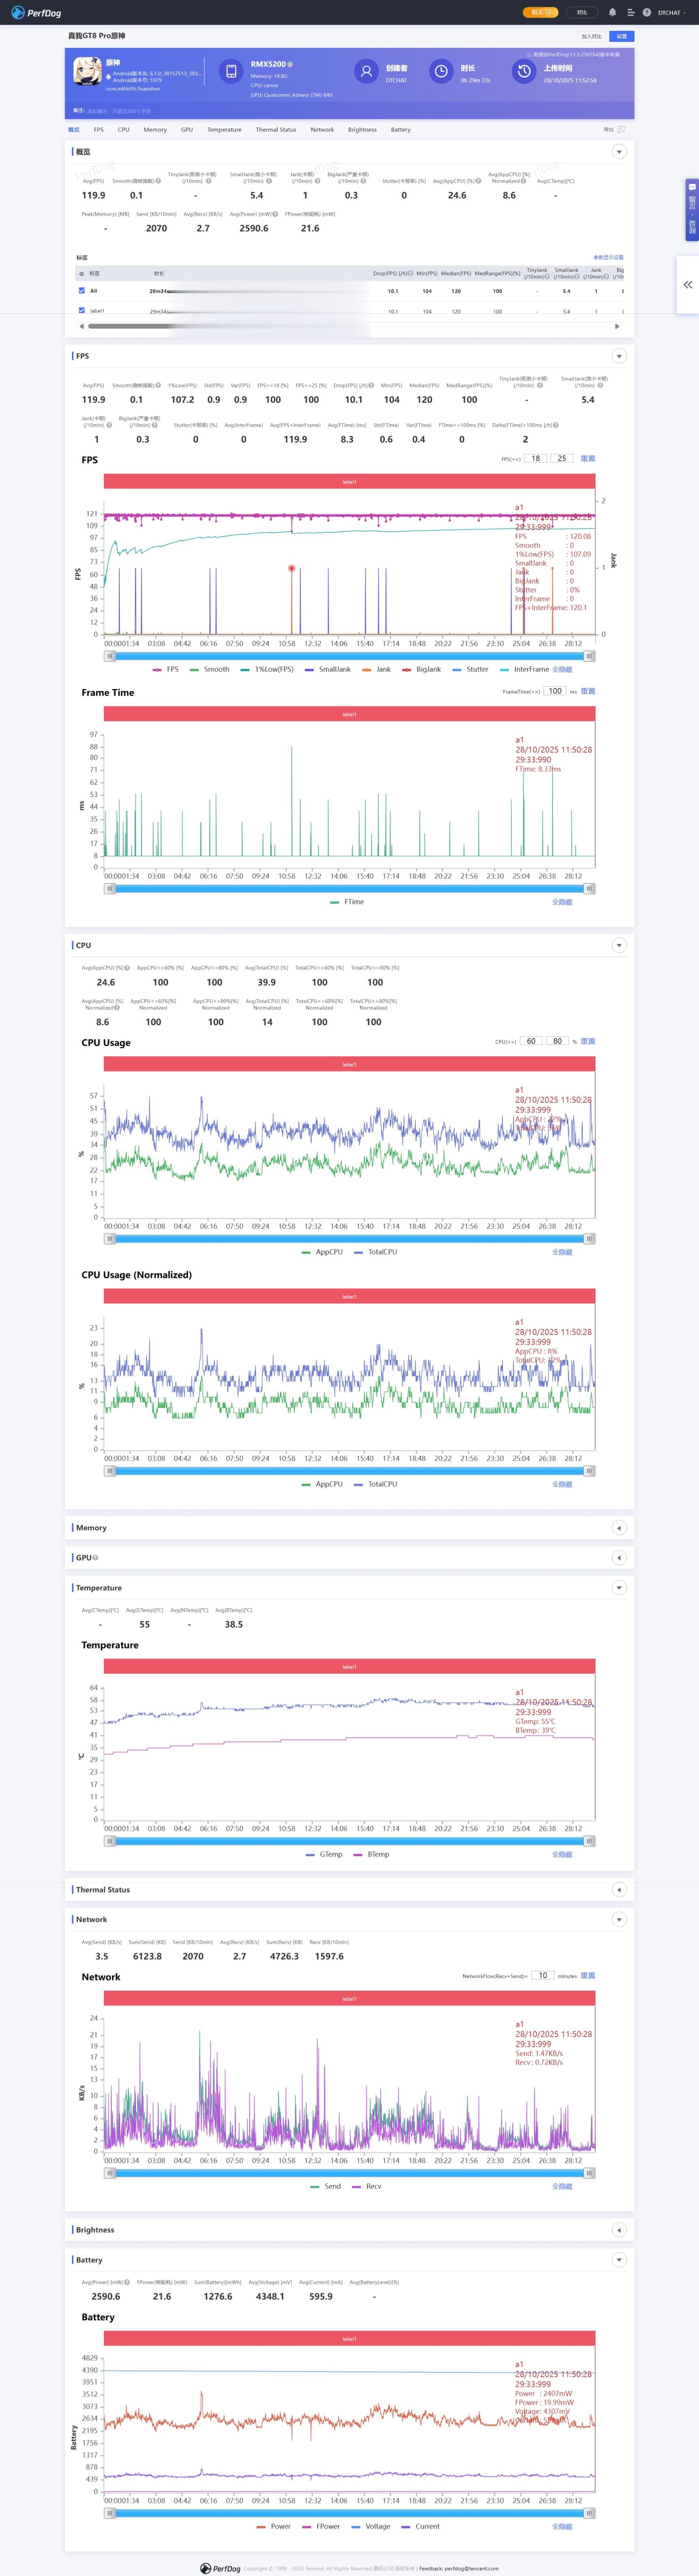Screen dimensions: 699x2576
Task: Click the FPS chart timeline range slider
Action: point(349,656)
